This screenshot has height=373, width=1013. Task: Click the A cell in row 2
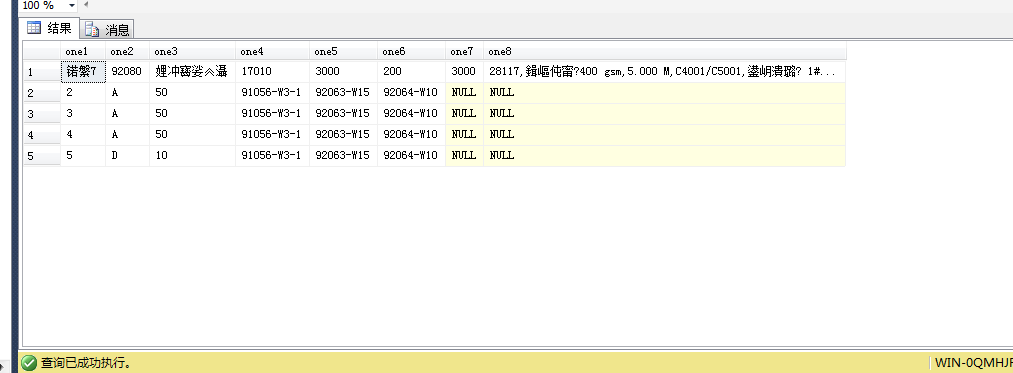pos(127,93)
